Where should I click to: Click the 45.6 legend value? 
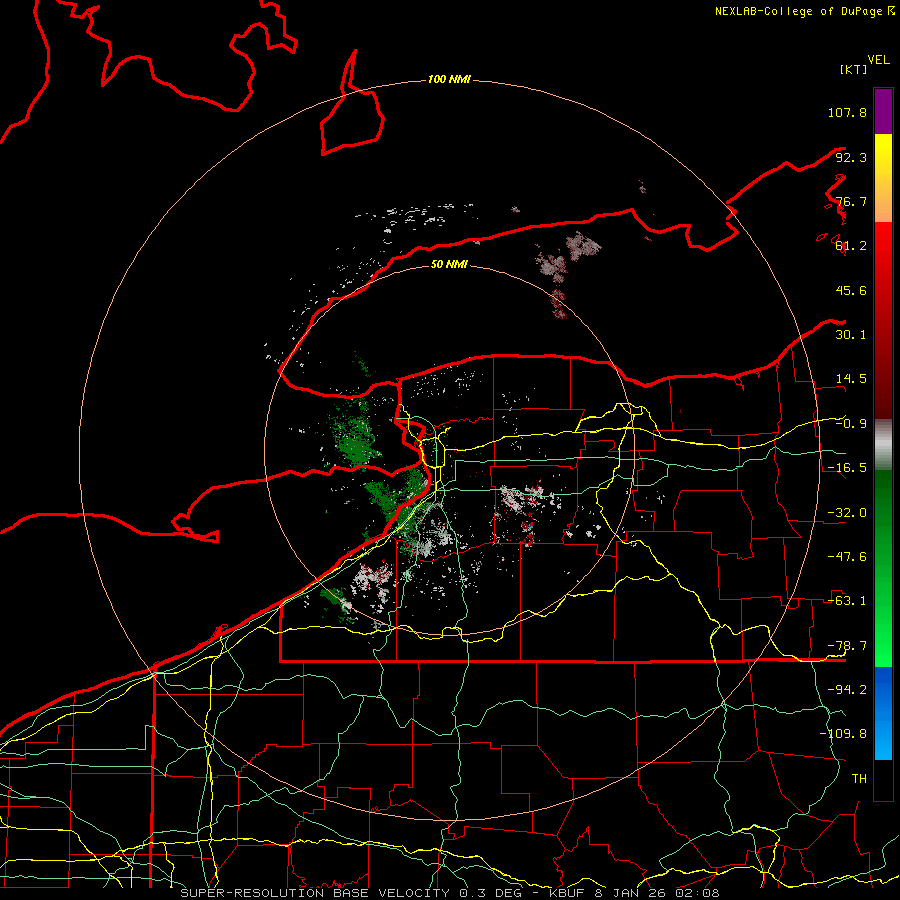pos(851,290)
